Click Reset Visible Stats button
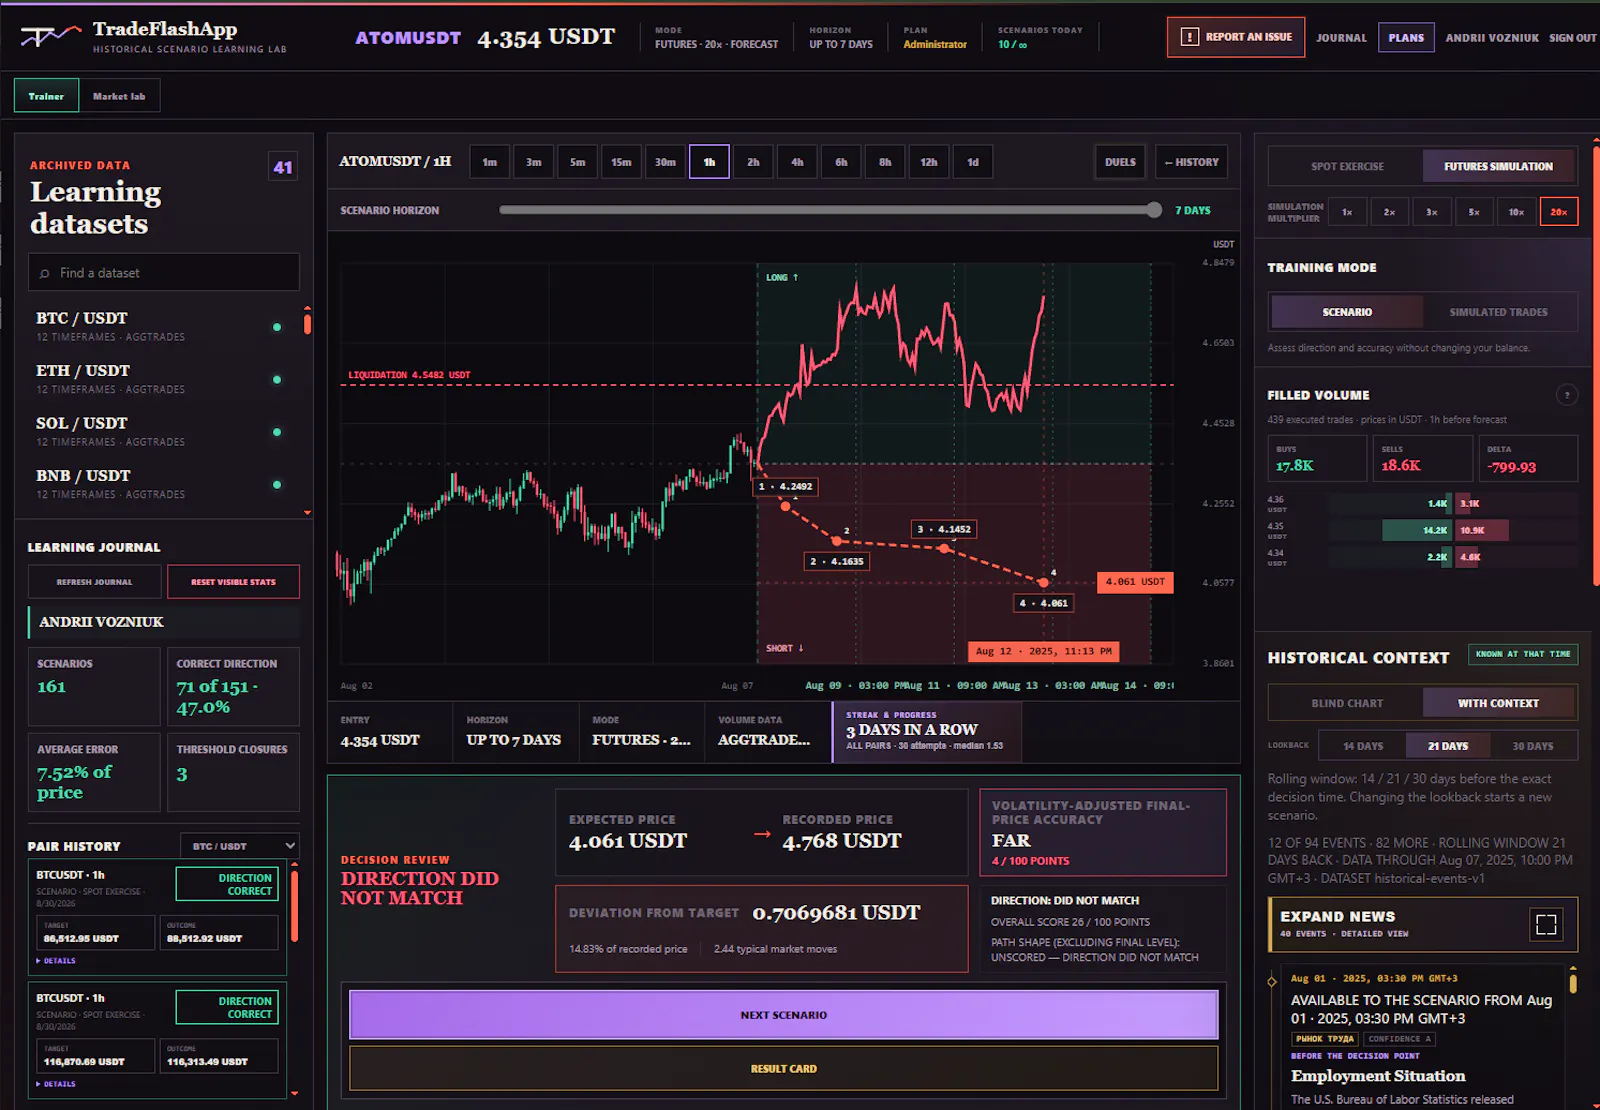The height and width of the screenshot is (1110, 1600). (x=233, y=582)
